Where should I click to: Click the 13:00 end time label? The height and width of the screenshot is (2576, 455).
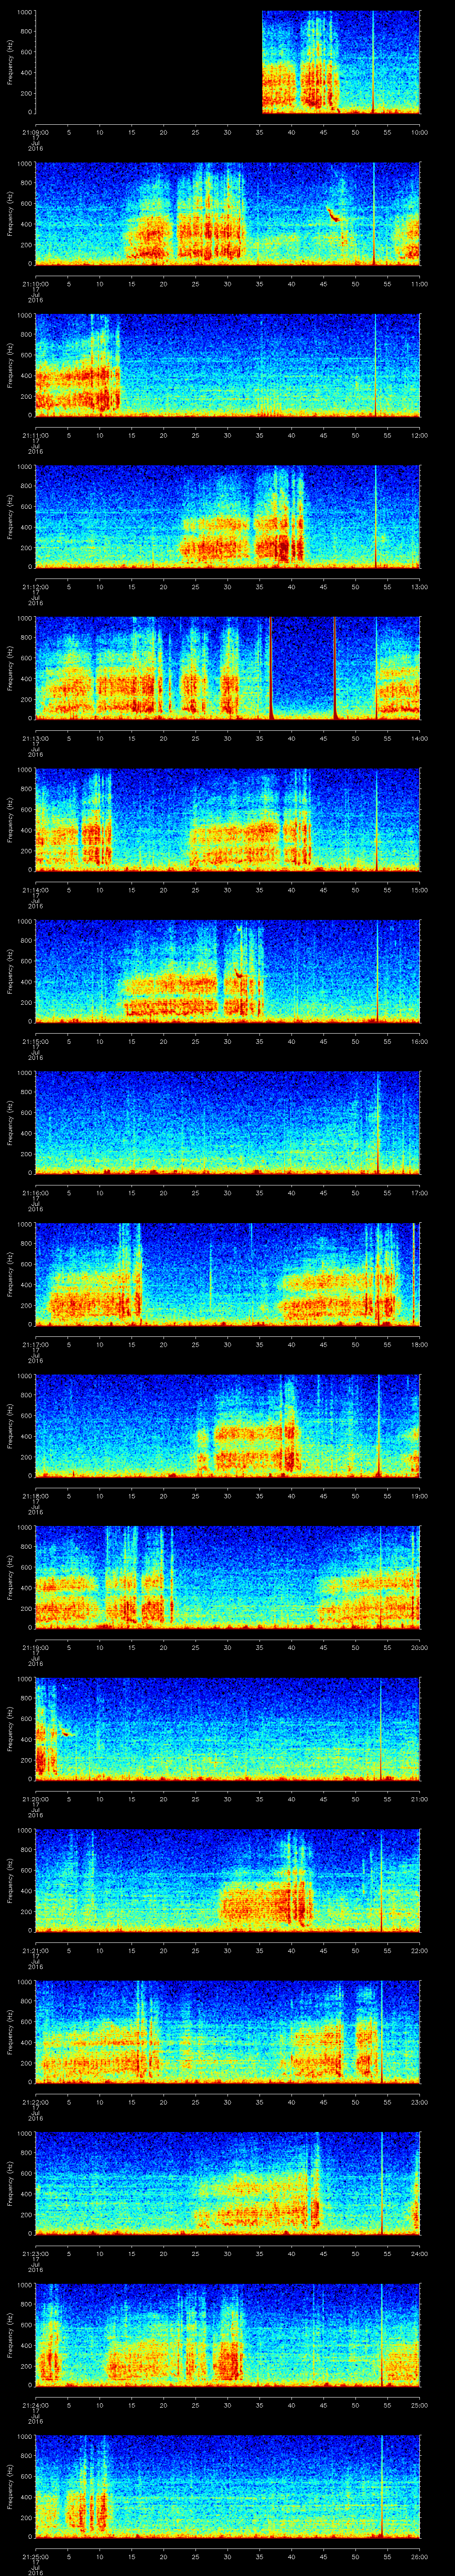pos(419,586)
